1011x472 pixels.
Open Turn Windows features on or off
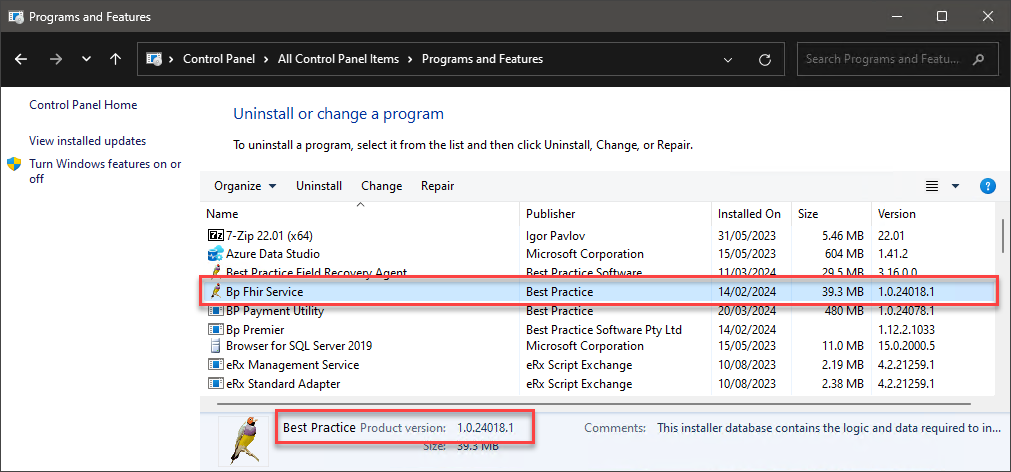(x=105, y=172)
